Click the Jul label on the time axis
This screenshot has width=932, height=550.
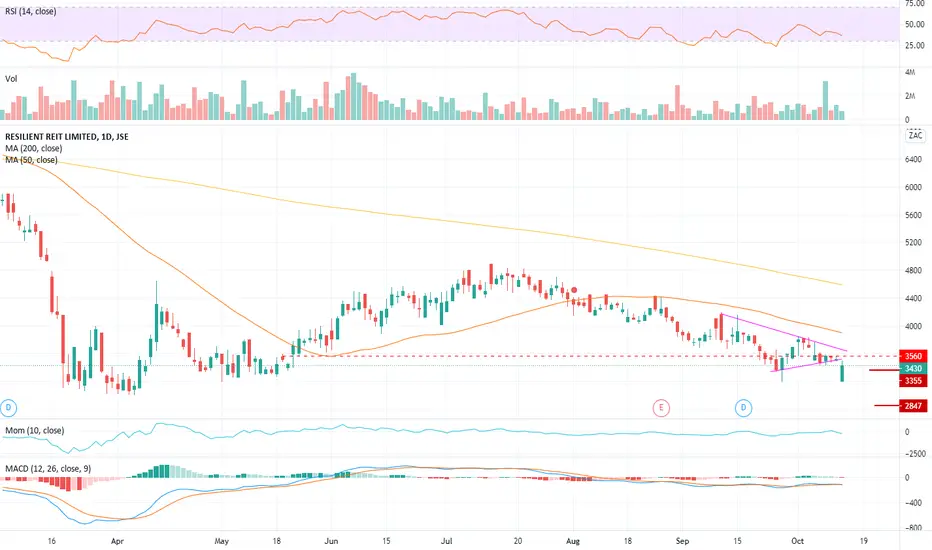(446, 541)
